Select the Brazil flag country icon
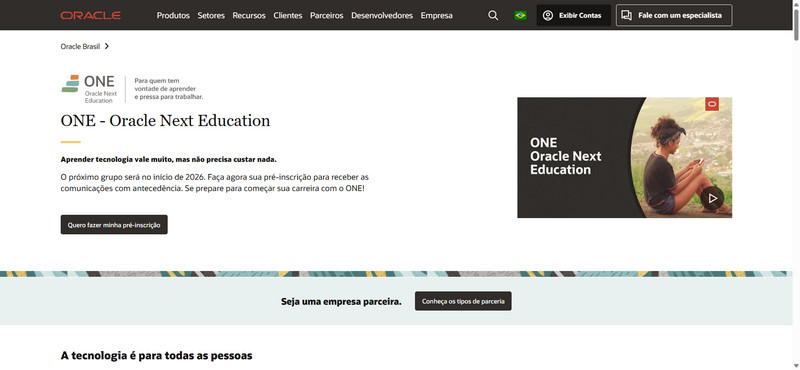800x370 pixels. 520,15
